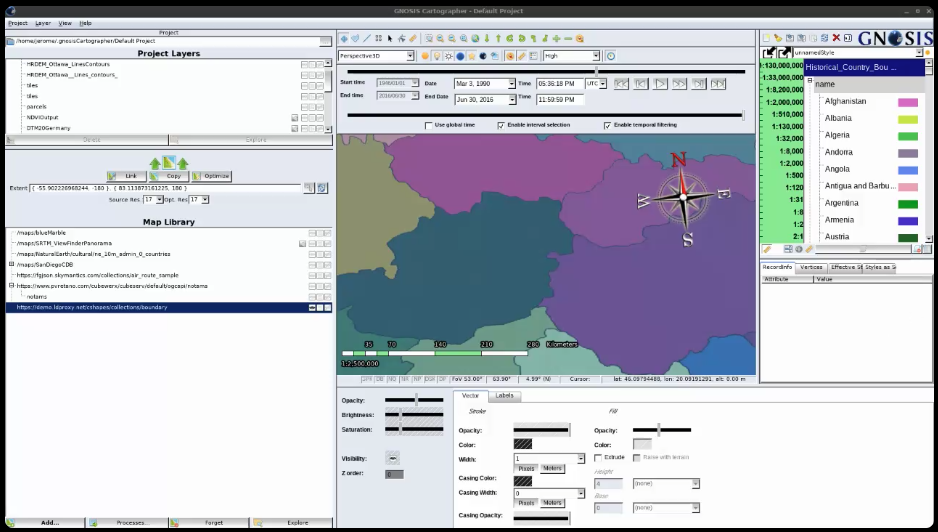Click the pink Afghanistan color swatch
Image resolution: width=938 pixels, height=532 pixels.
907,102
